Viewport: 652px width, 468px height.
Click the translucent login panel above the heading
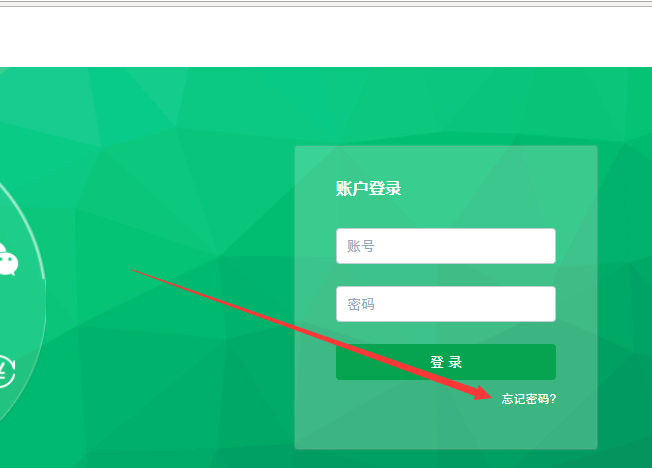point(446,163)
